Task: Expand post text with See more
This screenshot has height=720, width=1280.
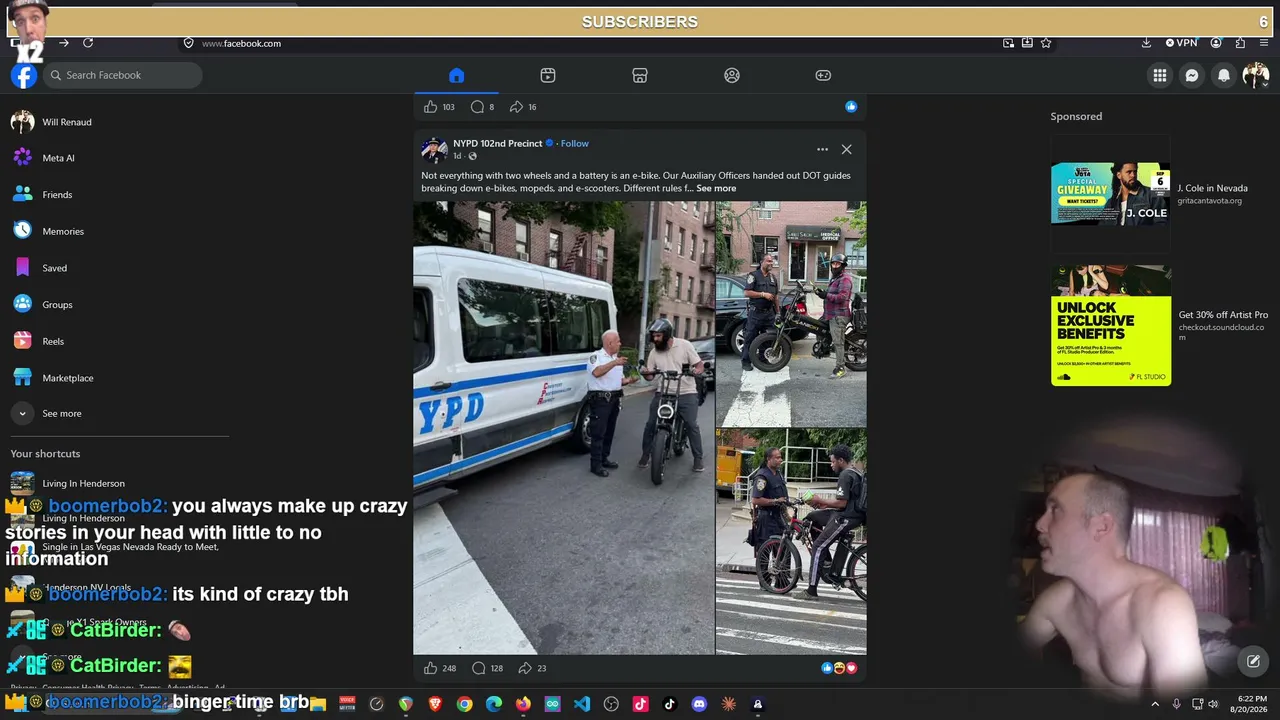Action: 716,188
